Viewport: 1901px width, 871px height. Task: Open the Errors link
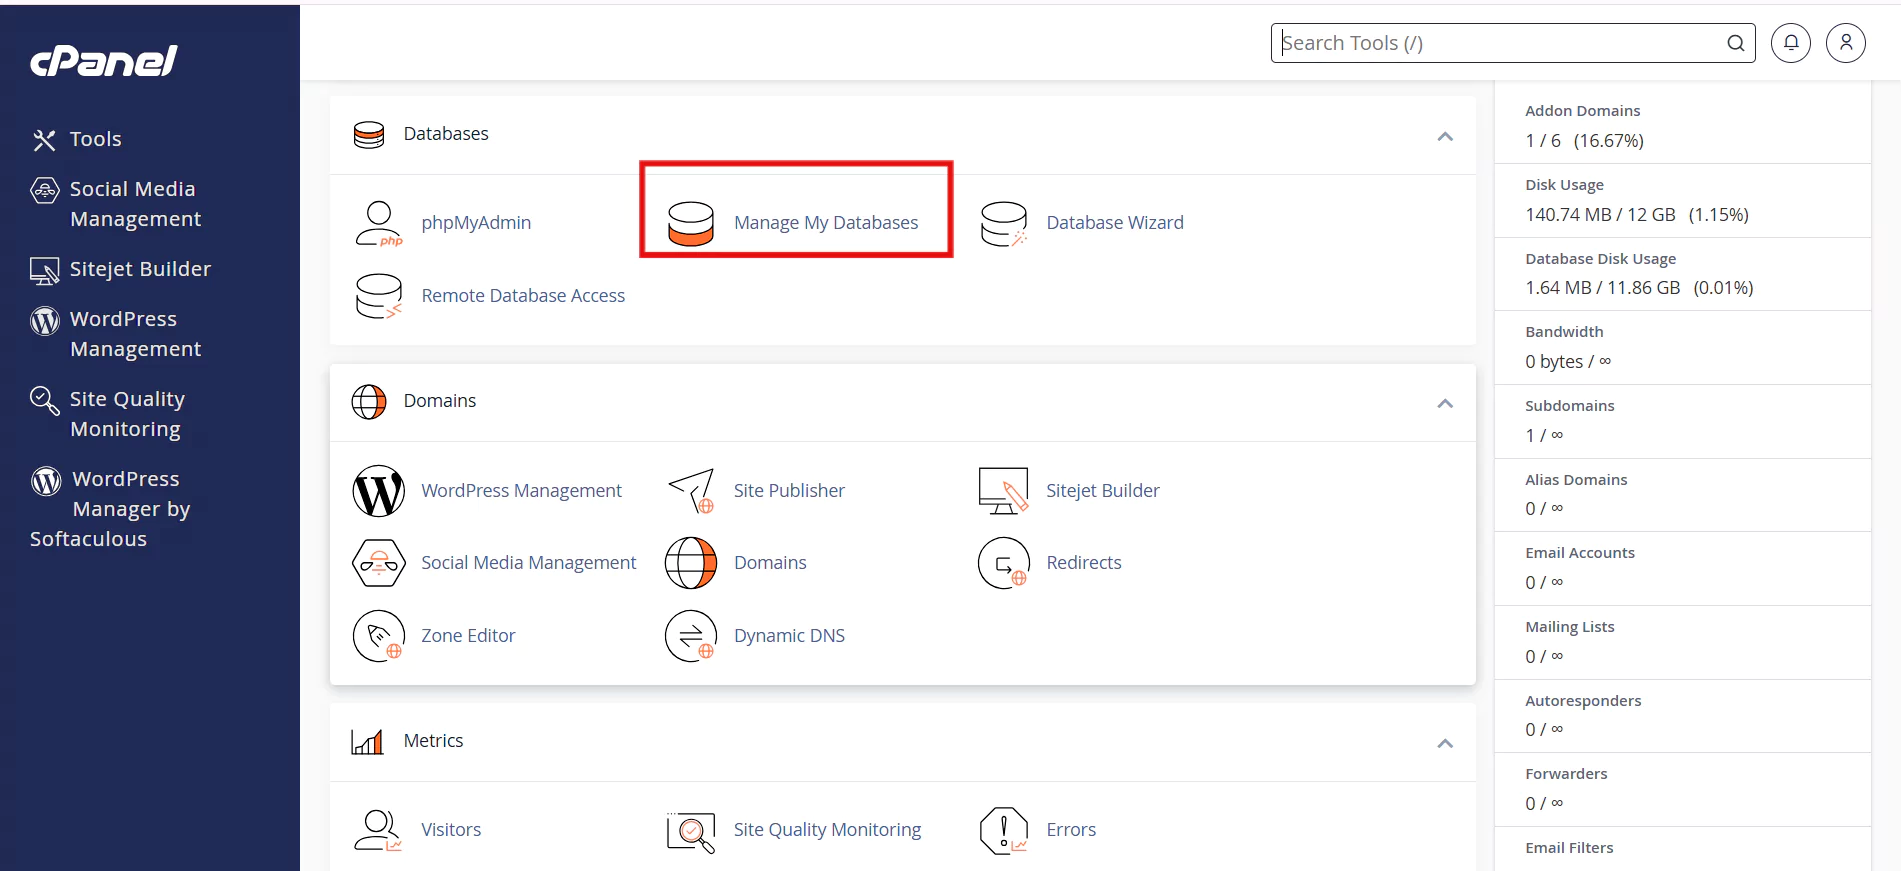(x=1071, y=829)
